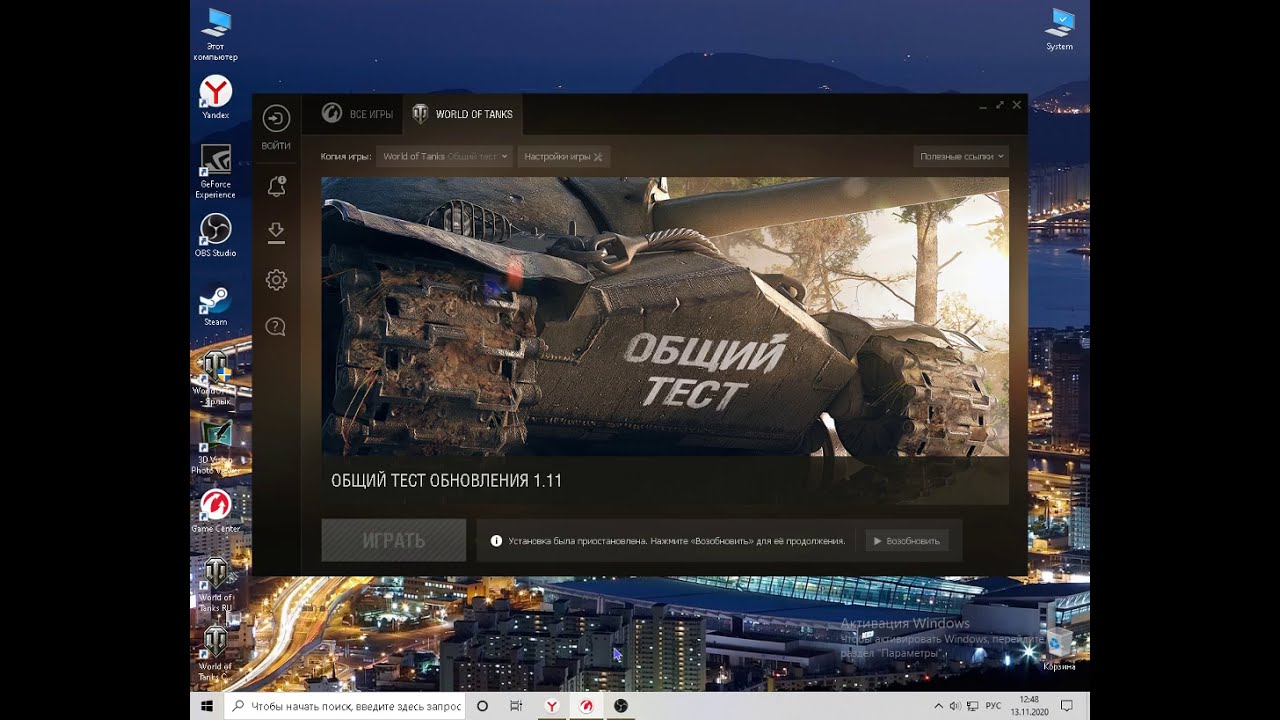Open the Windows Start menu

point(207,706)
